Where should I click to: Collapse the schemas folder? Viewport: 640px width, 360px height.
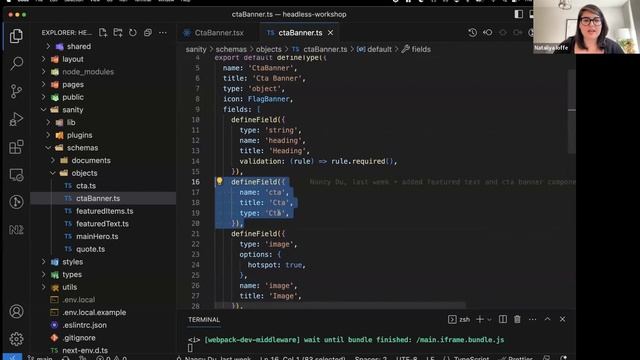coord(82,148)
